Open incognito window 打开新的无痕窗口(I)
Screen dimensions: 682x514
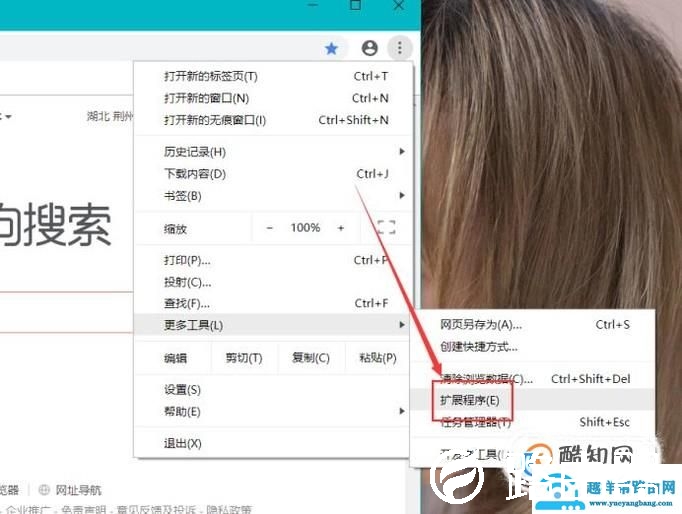coord(273,120)
